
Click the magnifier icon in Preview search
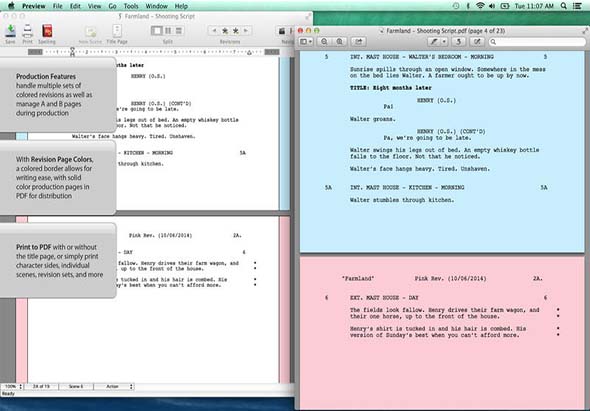[493, 42]
